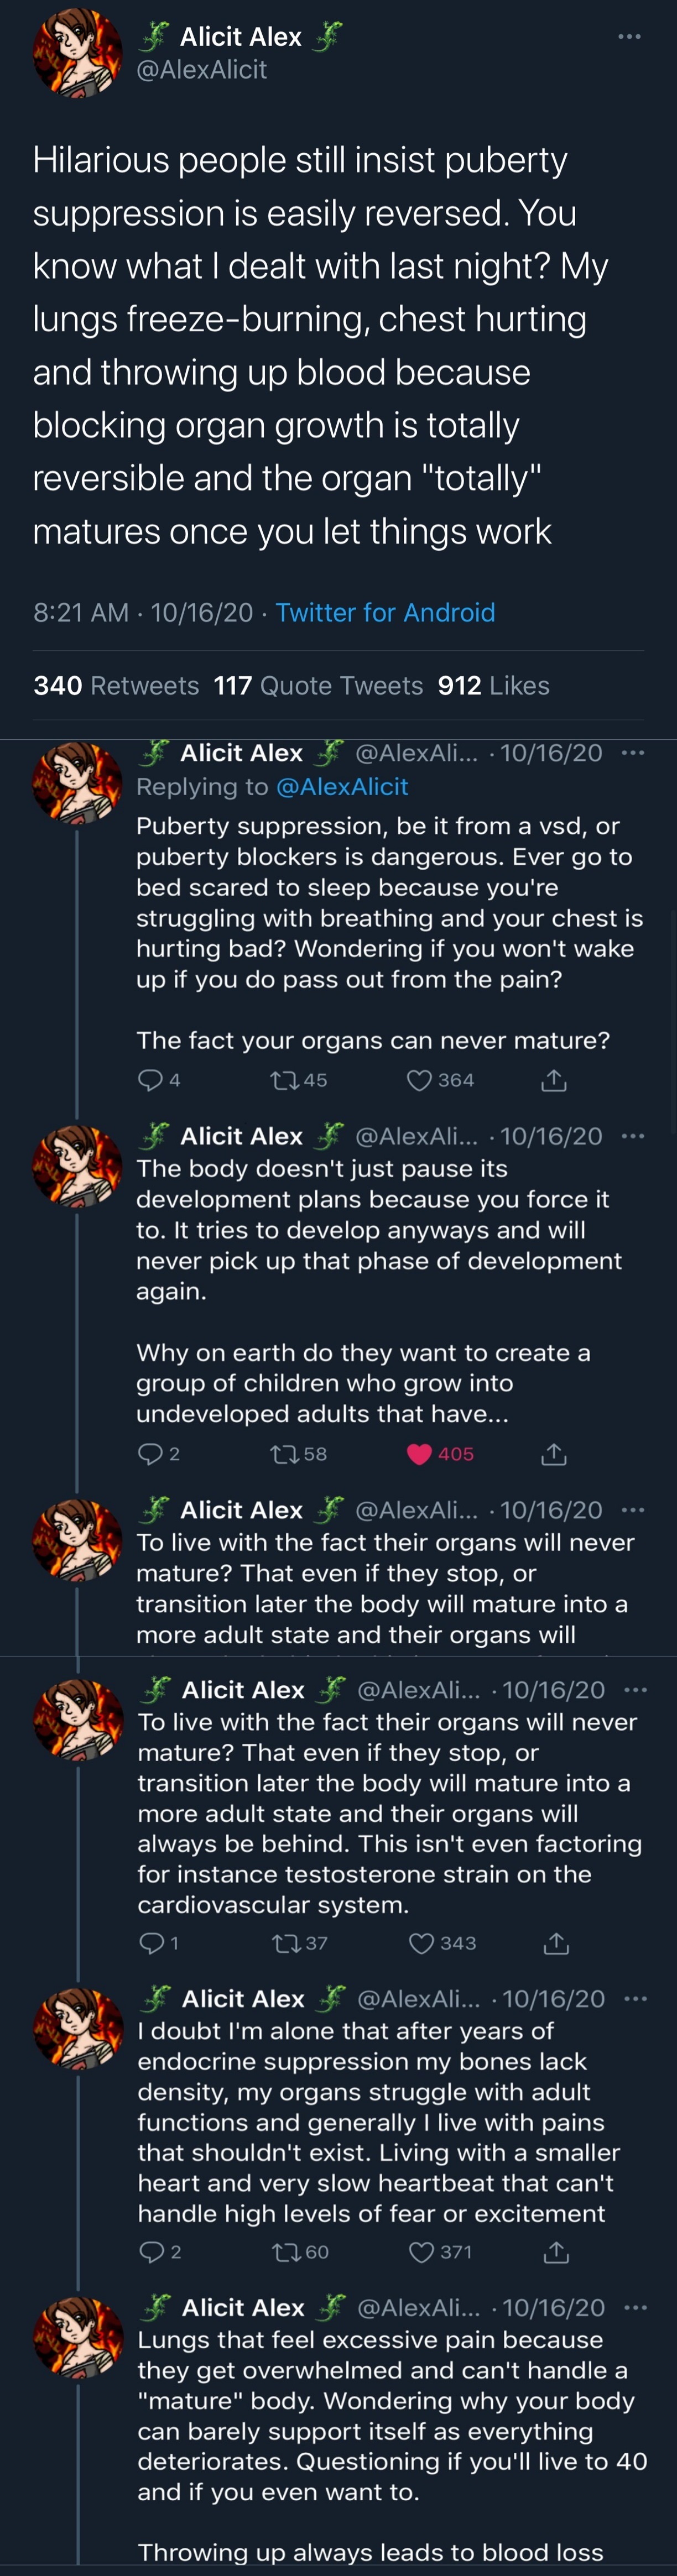Expand options for the 'Lungs that feel' tweet
The height and width of the screenshot is (2576, 677).
click(634, 2308)
